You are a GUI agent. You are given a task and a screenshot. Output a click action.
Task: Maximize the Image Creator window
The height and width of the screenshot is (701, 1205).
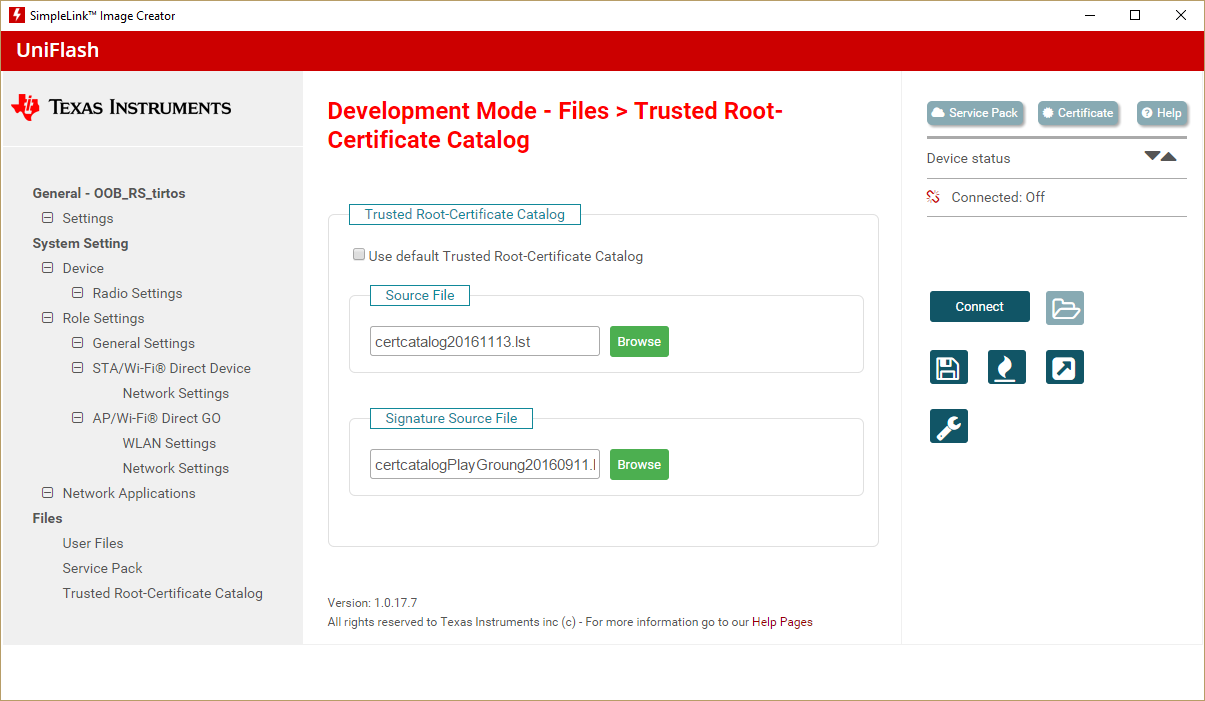[1135, 15]
